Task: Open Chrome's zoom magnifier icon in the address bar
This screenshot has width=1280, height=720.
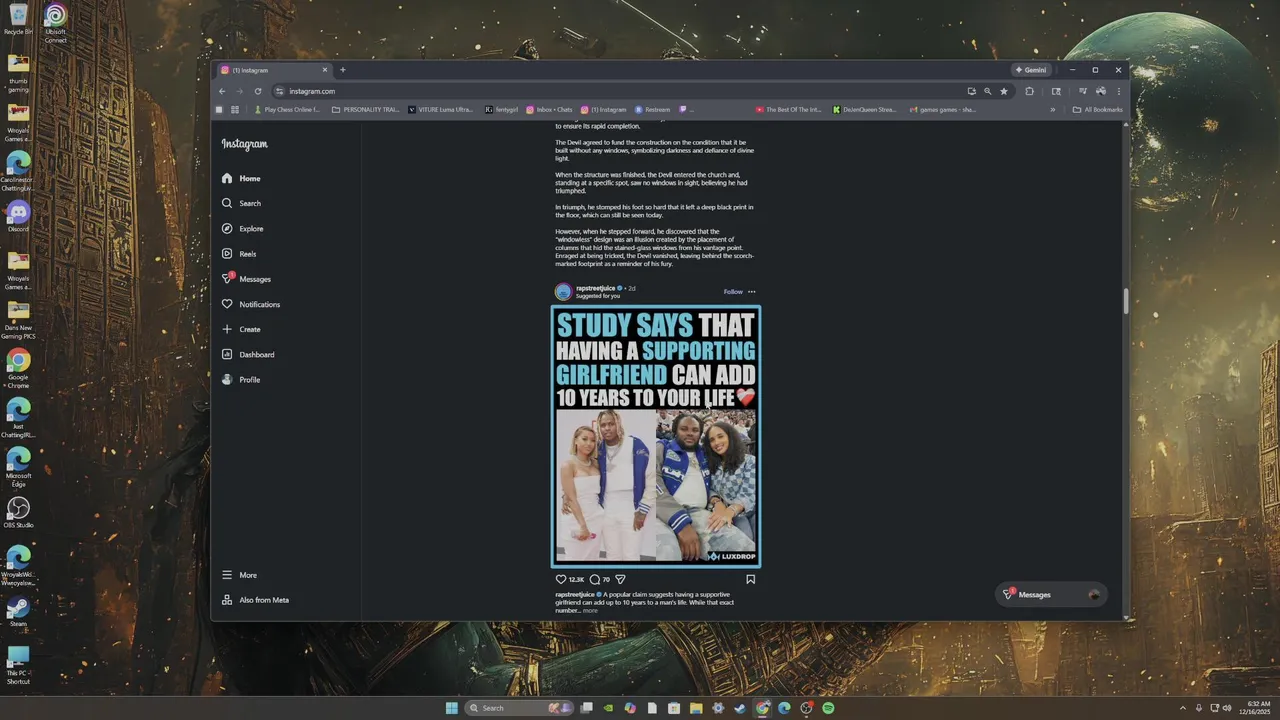Action: [988, 91]
